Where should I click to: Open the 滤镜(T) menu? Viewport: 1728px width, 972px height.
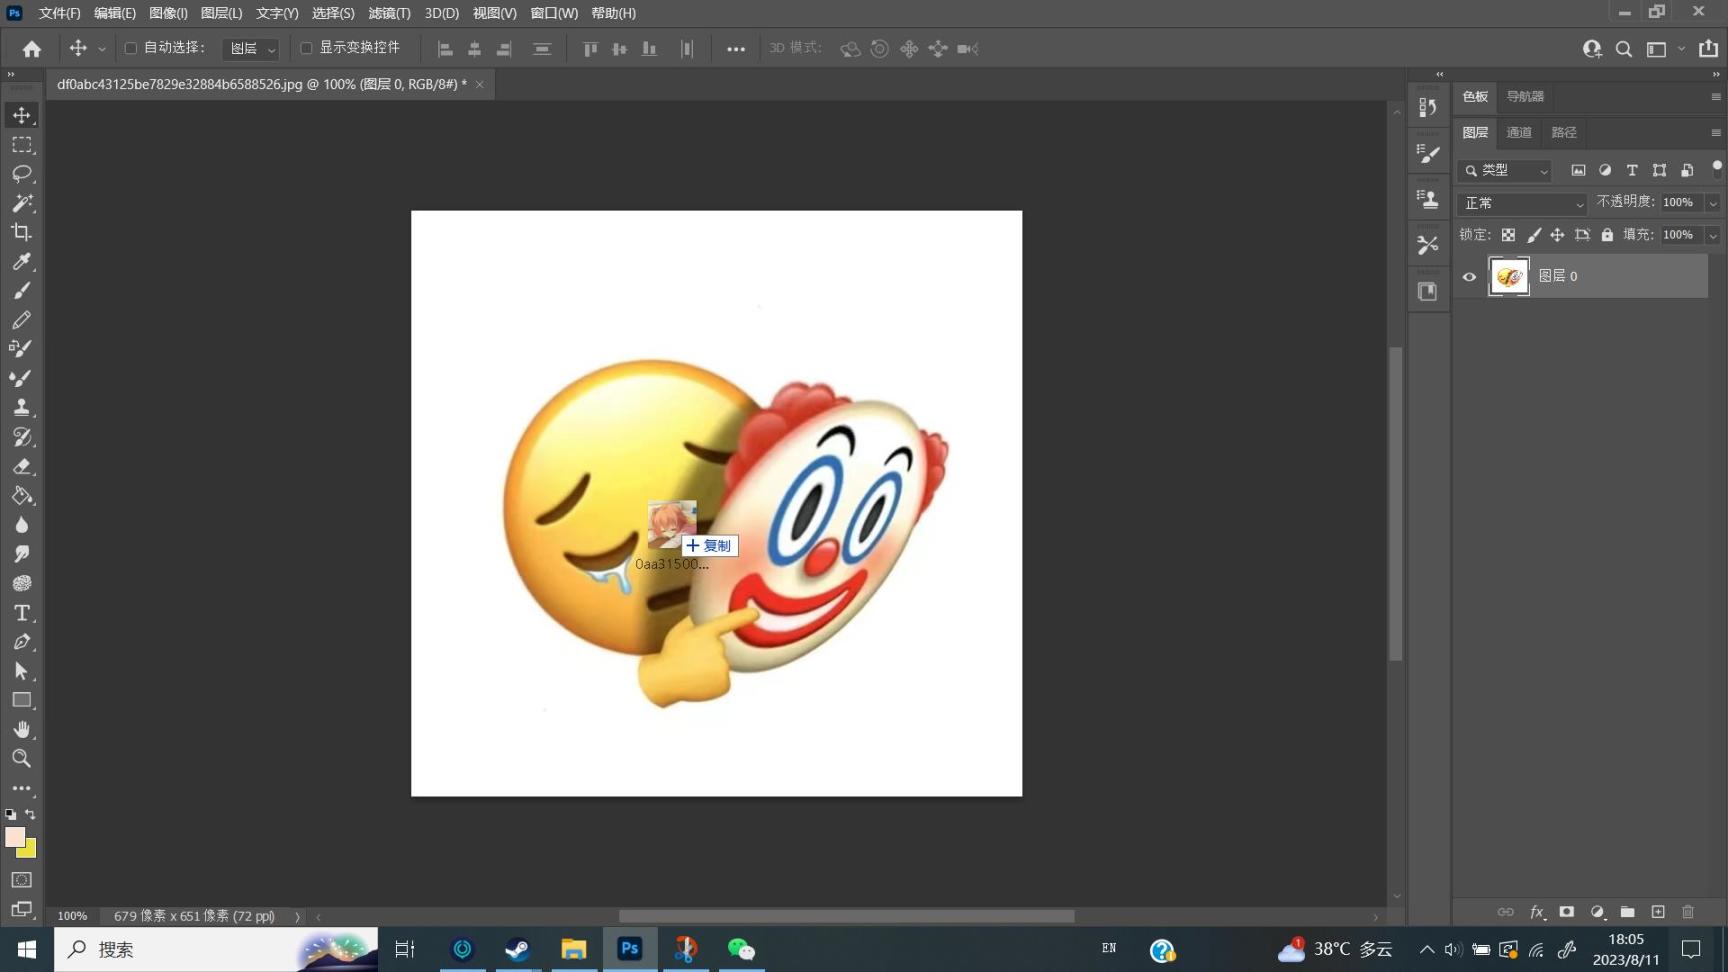389,13
